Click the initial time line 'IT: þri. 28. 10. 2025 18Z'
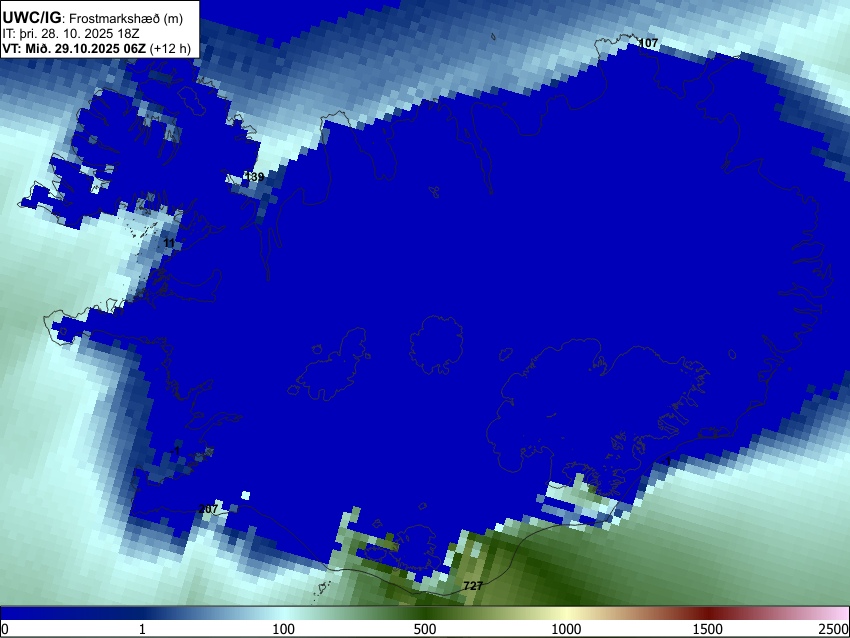The width and height of the screenshot is (850, 638). (71, 34)
